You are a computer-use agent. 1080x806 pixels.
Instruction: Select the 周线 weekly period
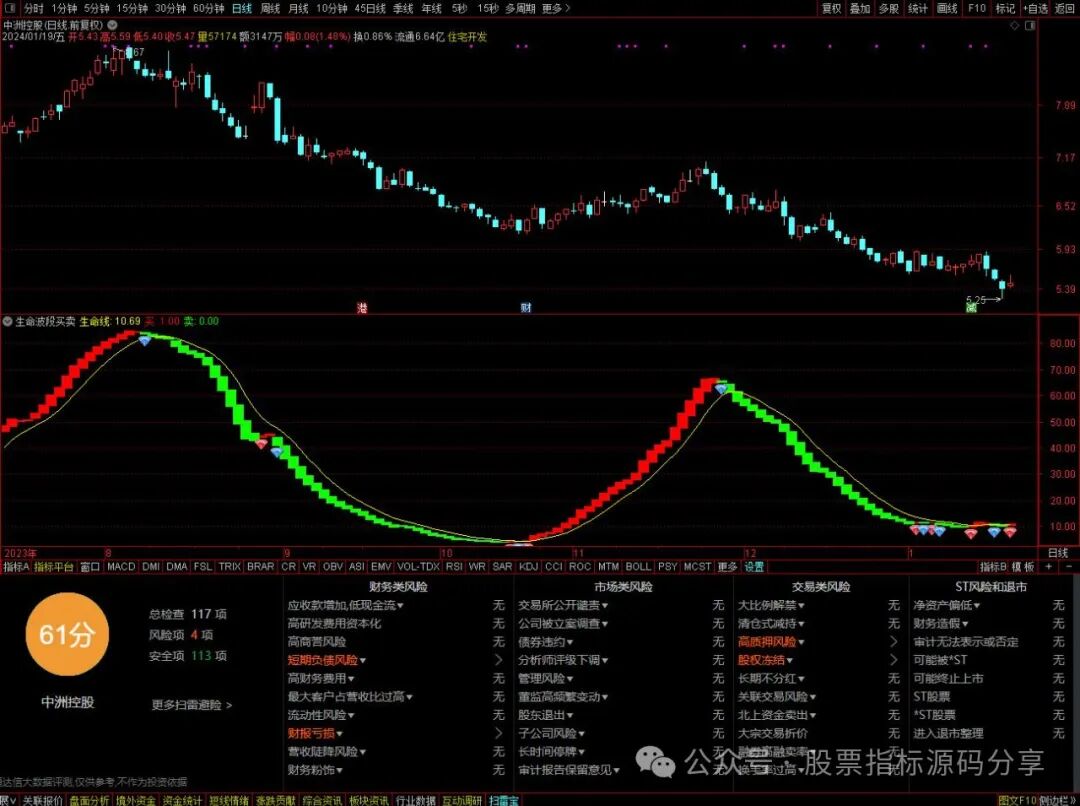point(270,8)
